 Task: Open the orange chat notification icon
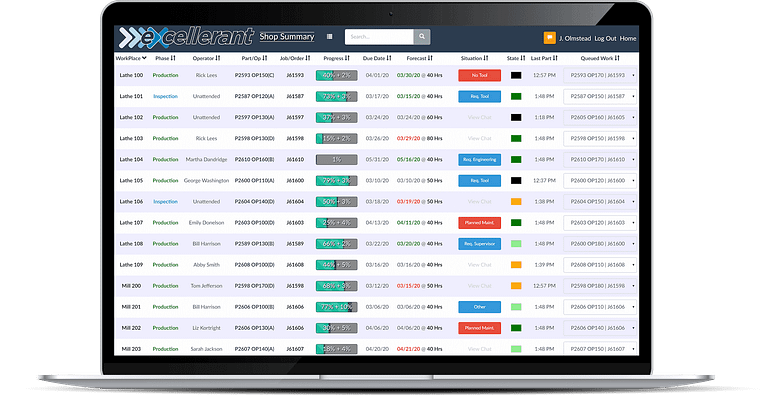click(x=550, y=38)
